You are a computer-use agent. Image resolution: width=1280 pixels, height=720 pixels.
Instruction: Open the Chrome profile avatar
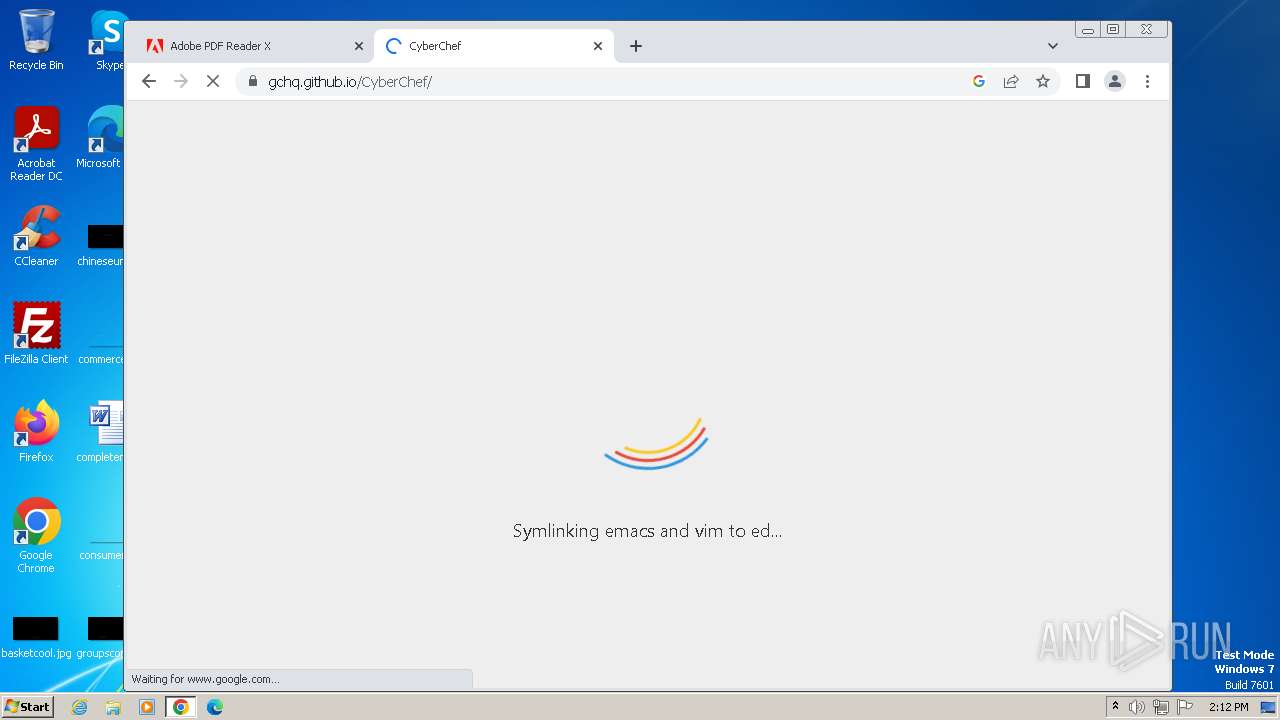(1115, 82)
